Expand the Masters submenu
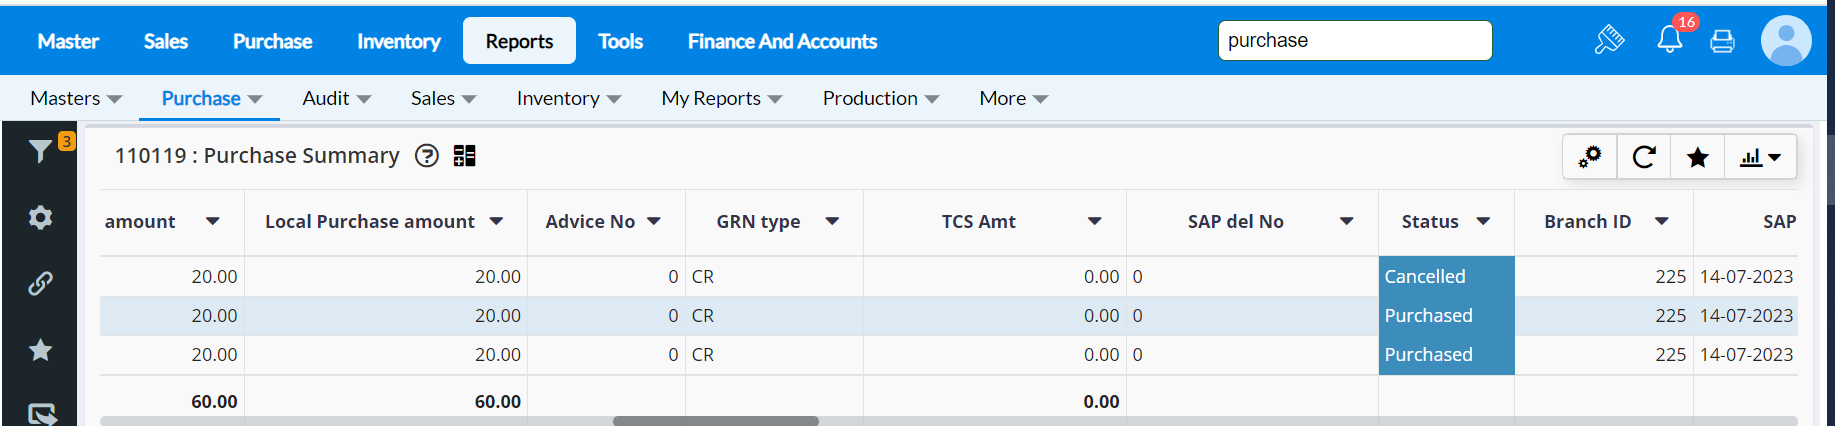The width and height of the screenshot is (1835, 426). 76,98
